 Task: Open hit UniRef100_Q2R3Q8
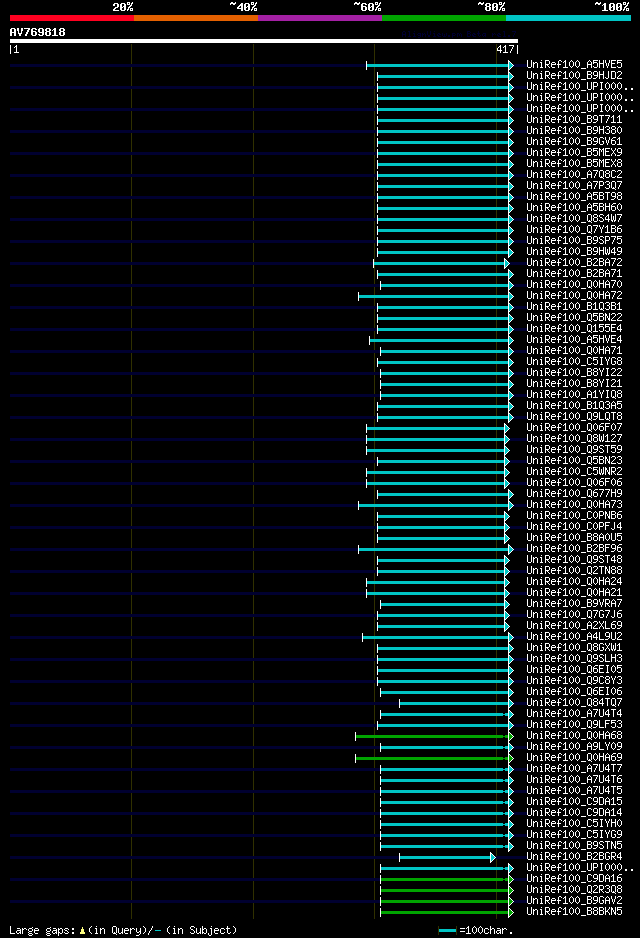click(x=574, y=890)
